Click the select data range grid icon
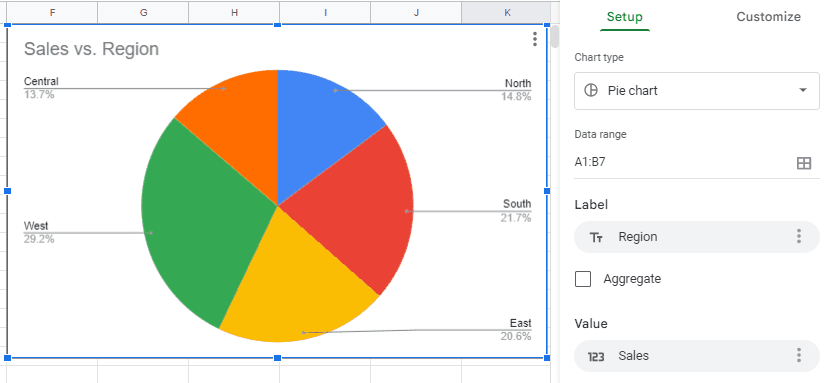The image size is (835, 383). click(804, 163)
